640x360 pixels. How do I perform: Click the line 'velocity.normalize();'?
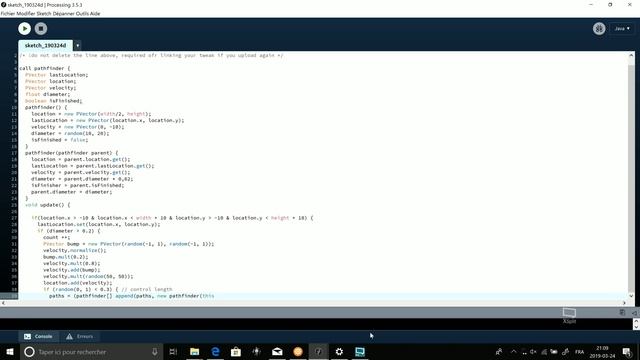[74, 250]
